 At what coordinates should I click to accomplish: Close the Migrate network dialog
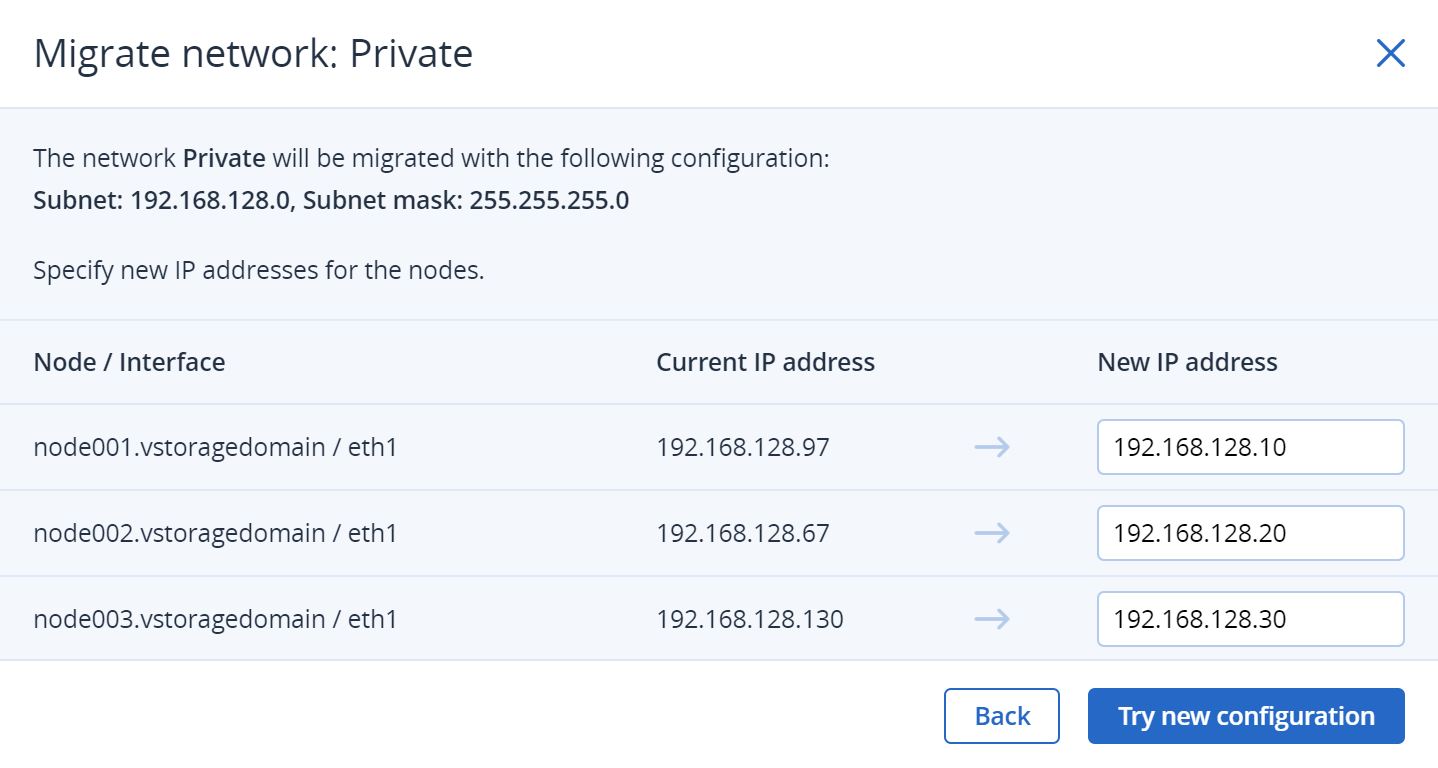coord(1390,54)
